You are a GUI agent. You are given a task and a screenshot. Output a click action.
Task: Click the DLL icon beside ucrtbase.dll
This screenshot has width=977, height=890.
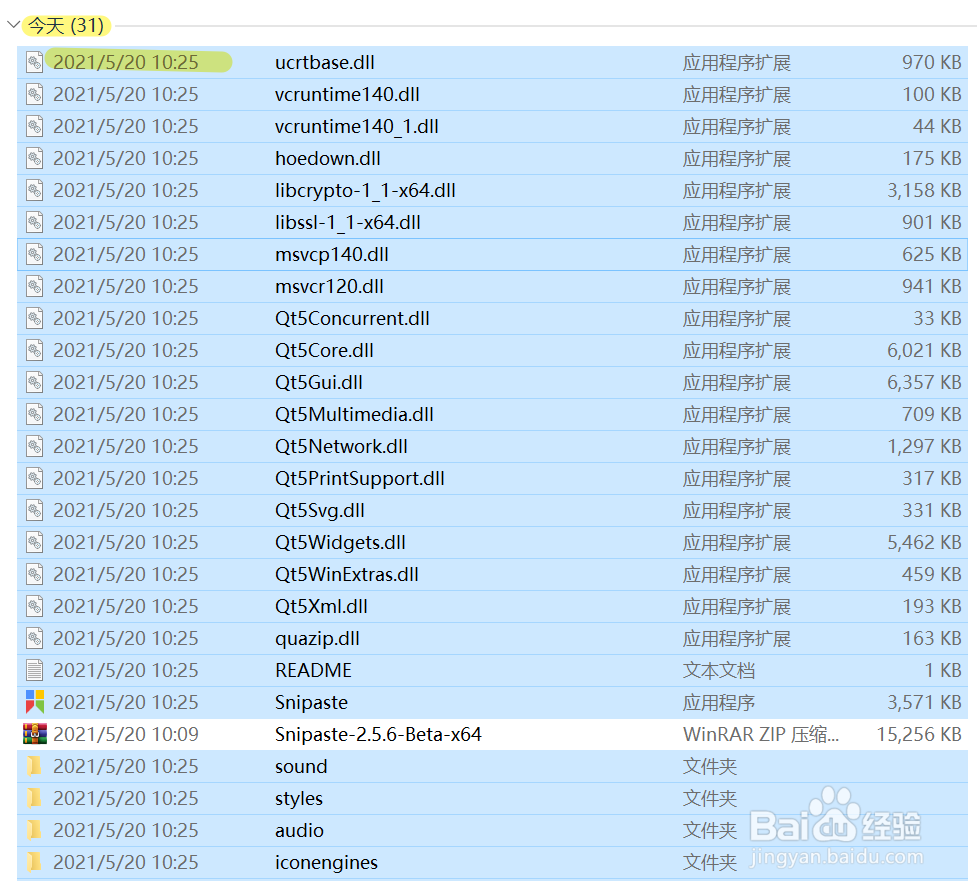(x=35, y=62)
